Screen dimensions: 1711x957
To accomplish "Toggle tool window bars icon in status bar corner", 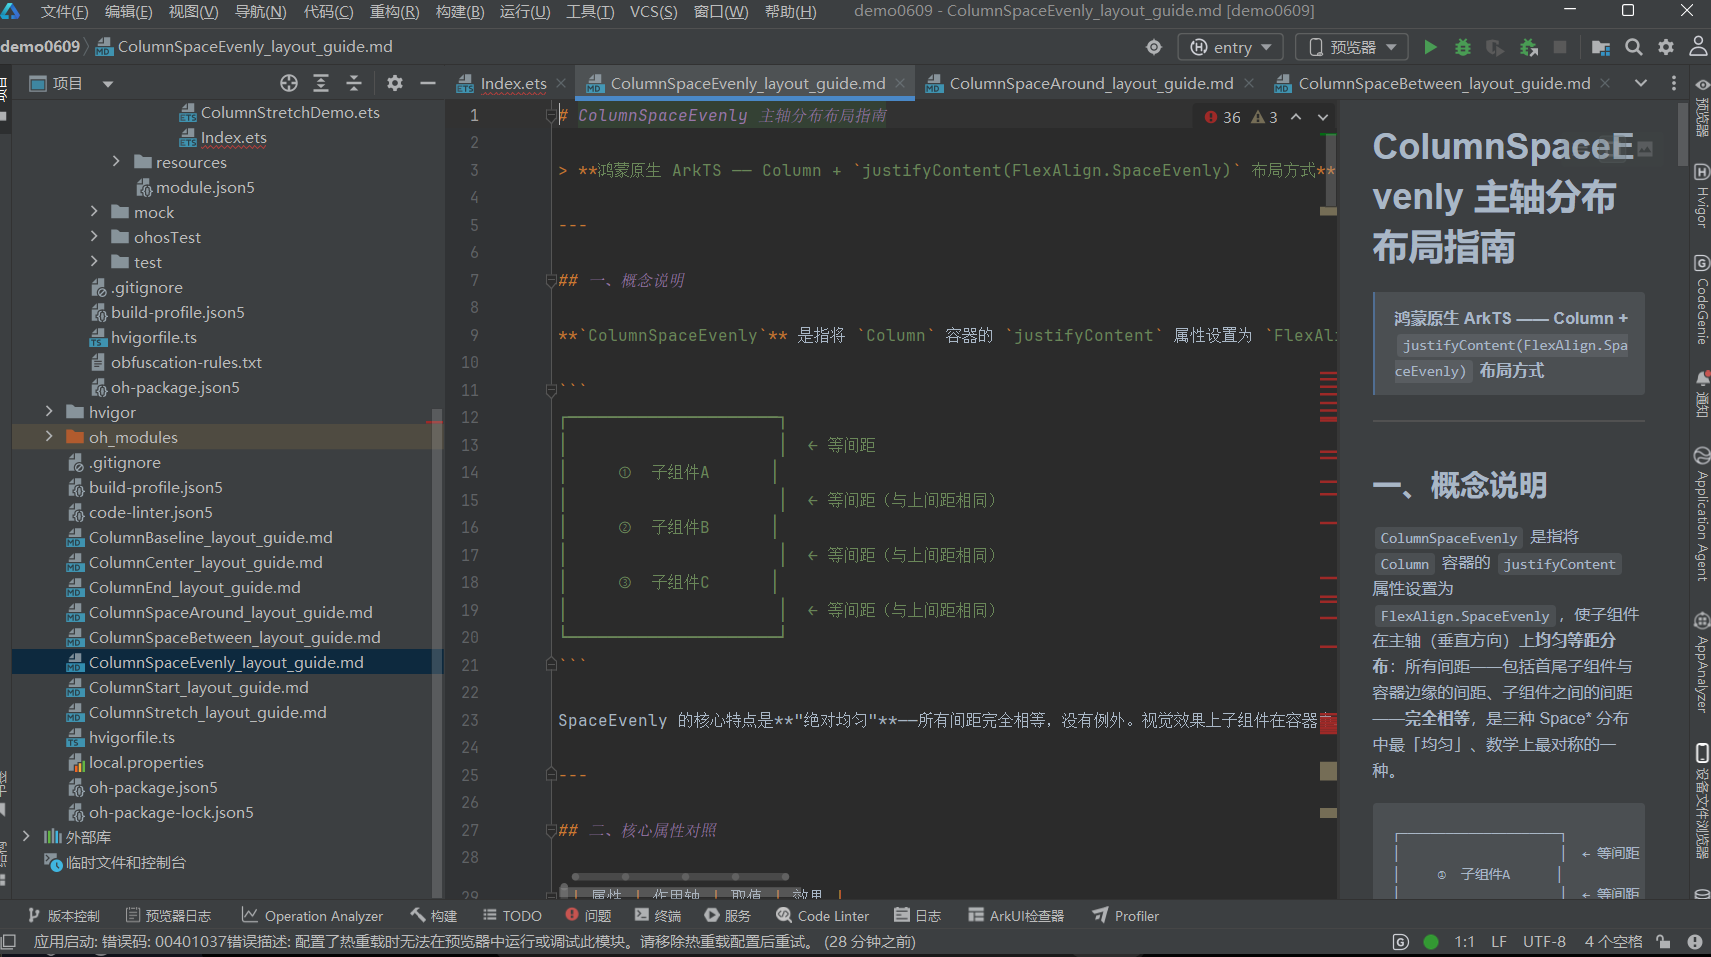I will (x=8, y=942).
